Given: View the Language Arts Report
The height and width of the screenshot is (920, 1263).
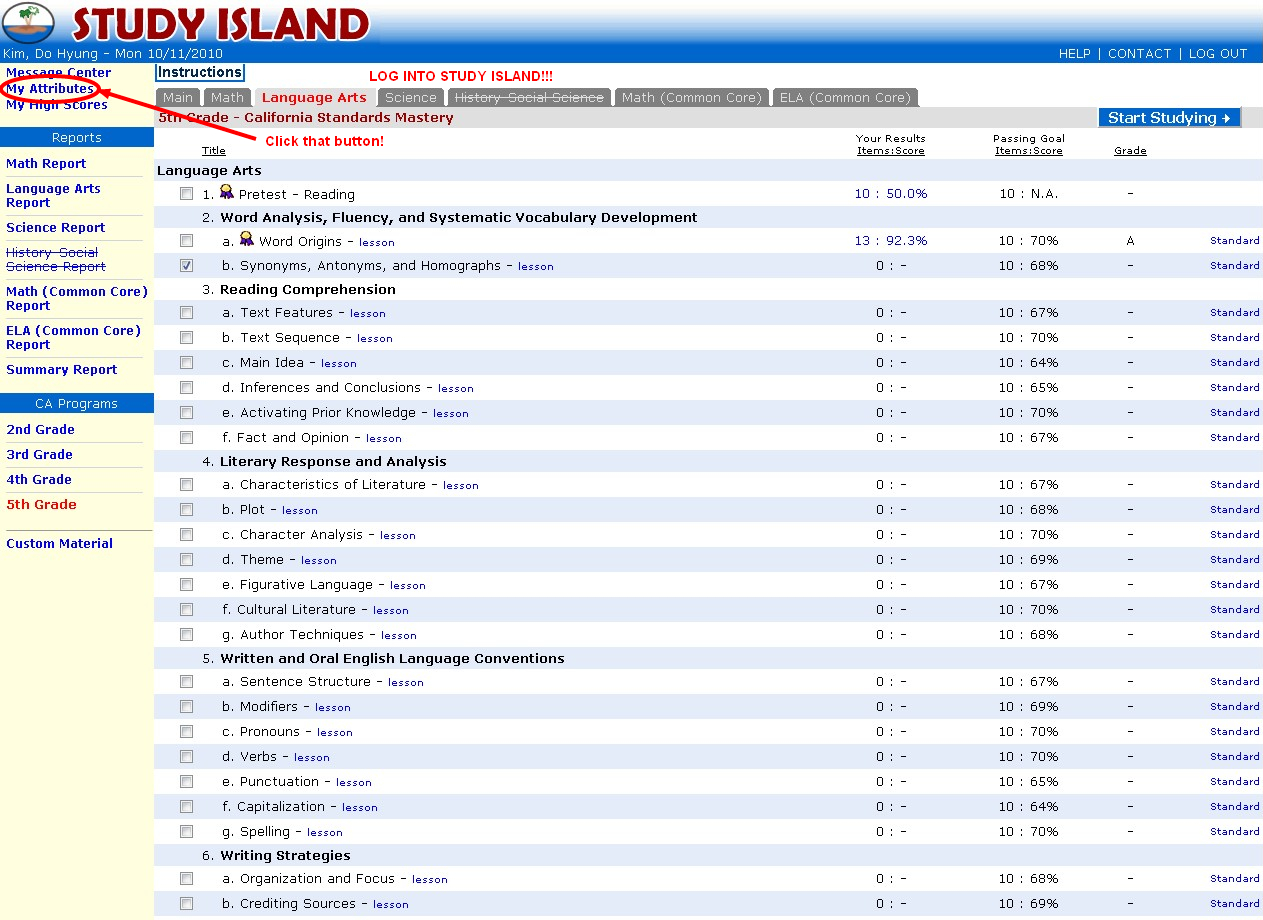Looking at the screenshot, I should click(54, 195).
